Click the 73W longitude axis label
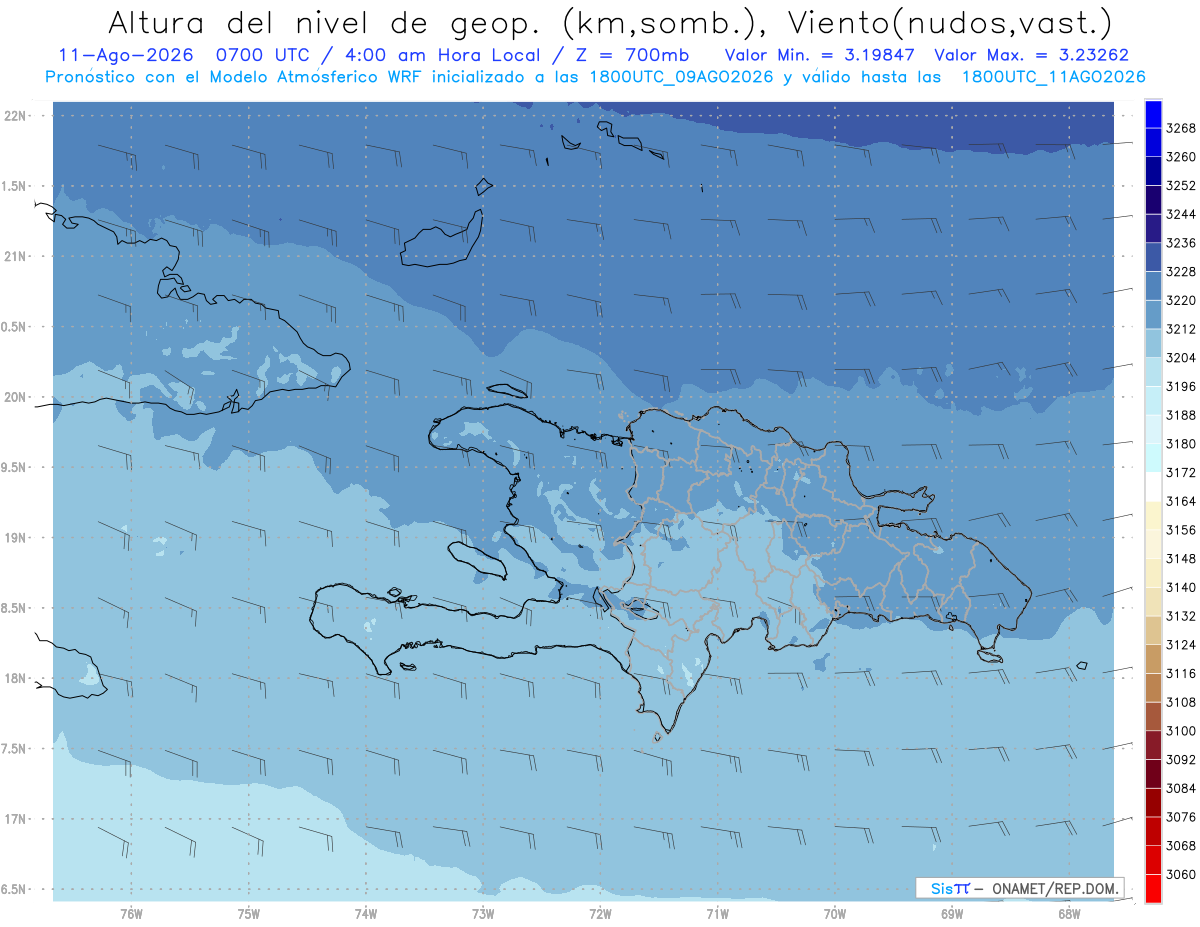The height and width of the screenshot is (927, 1200). (483, 914)
